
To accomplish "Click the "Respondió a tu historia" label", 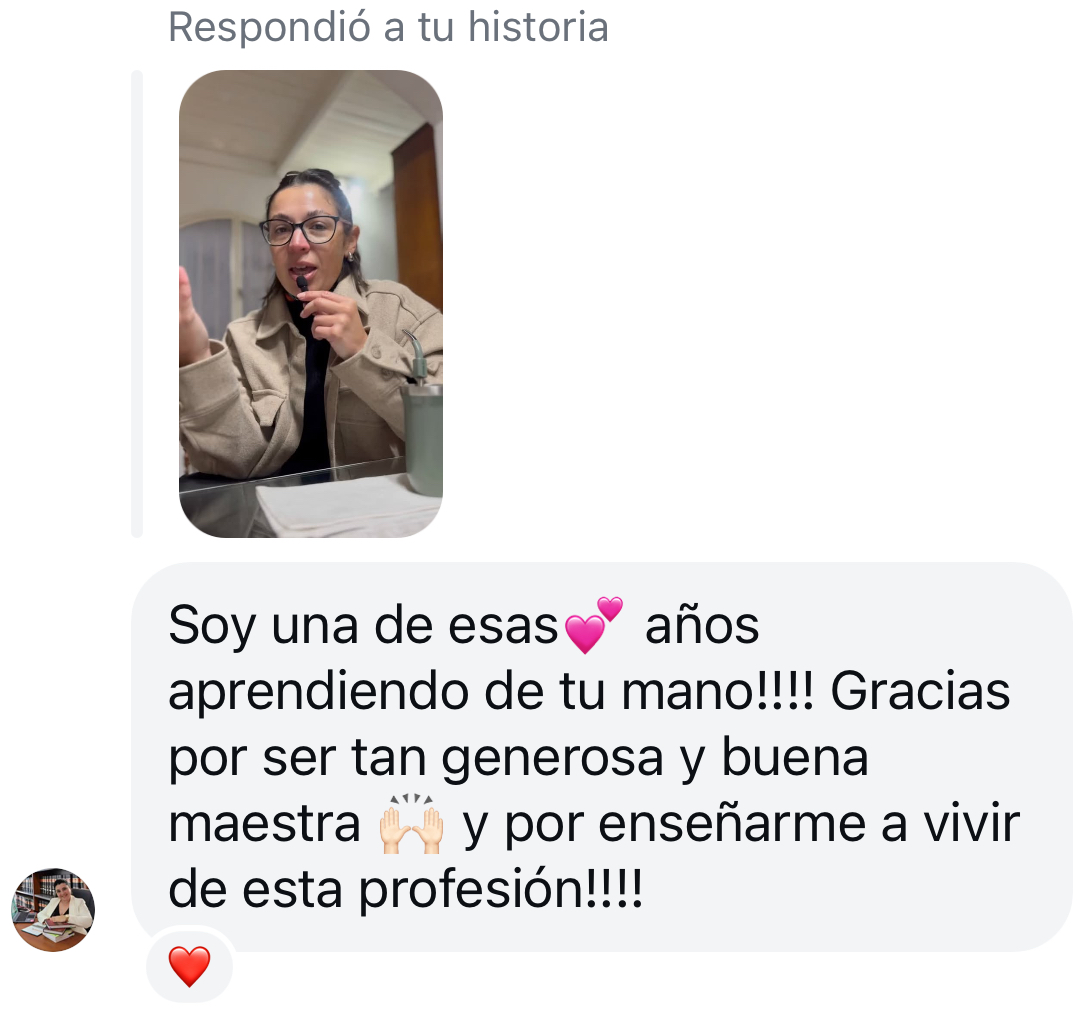I will [388, 27].
